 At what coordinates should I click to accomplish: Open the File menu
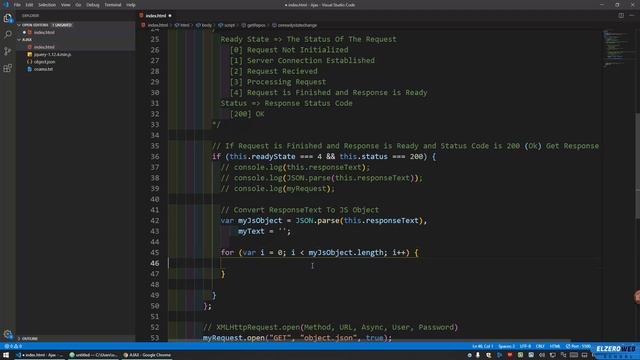(17, 5)
